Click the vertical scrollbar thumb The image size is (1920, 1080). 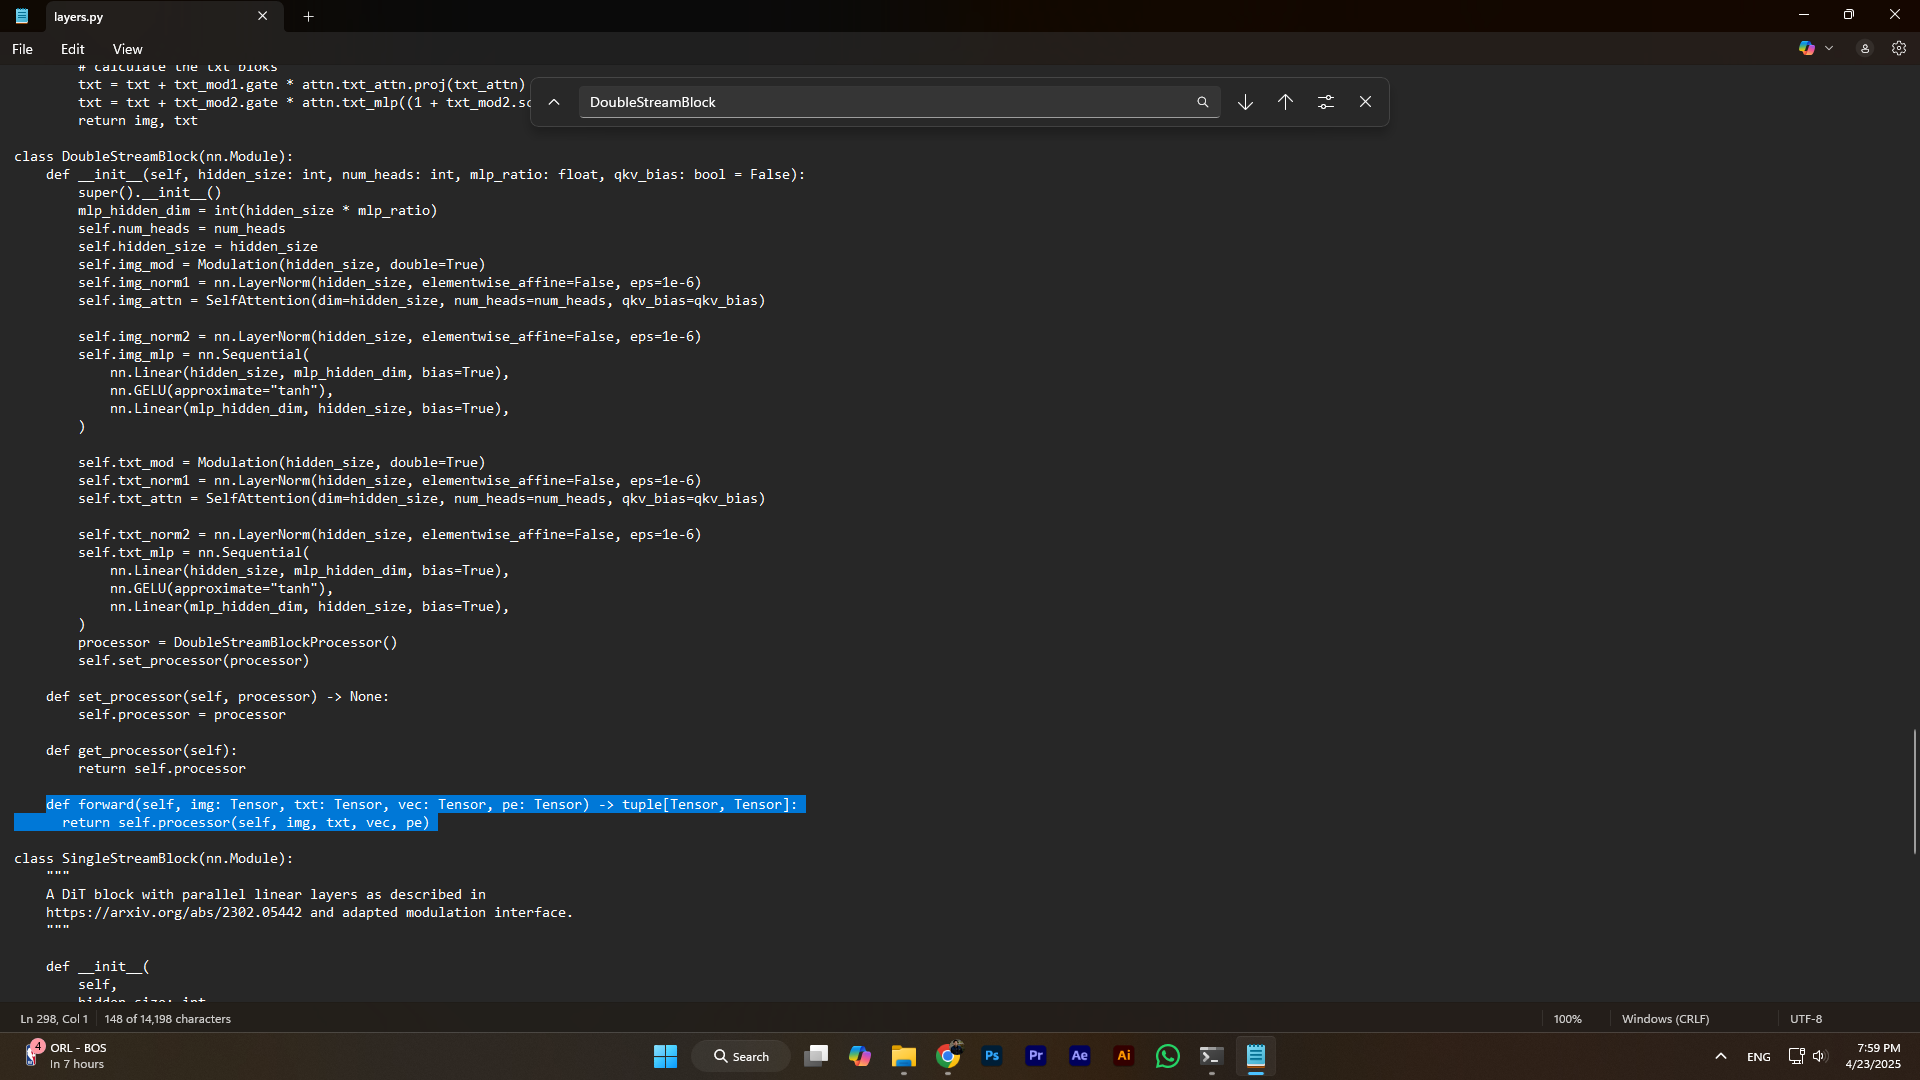pyautogui.click(x=1915, y=790)
